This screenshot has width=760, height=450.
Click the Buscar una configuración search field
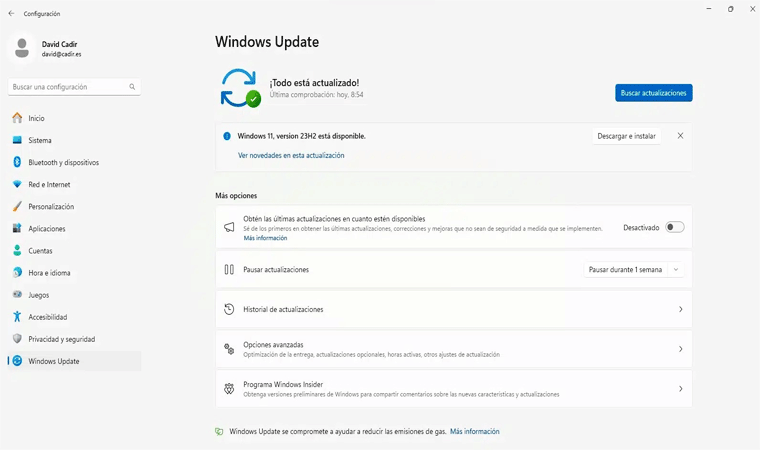click(74, 87)
